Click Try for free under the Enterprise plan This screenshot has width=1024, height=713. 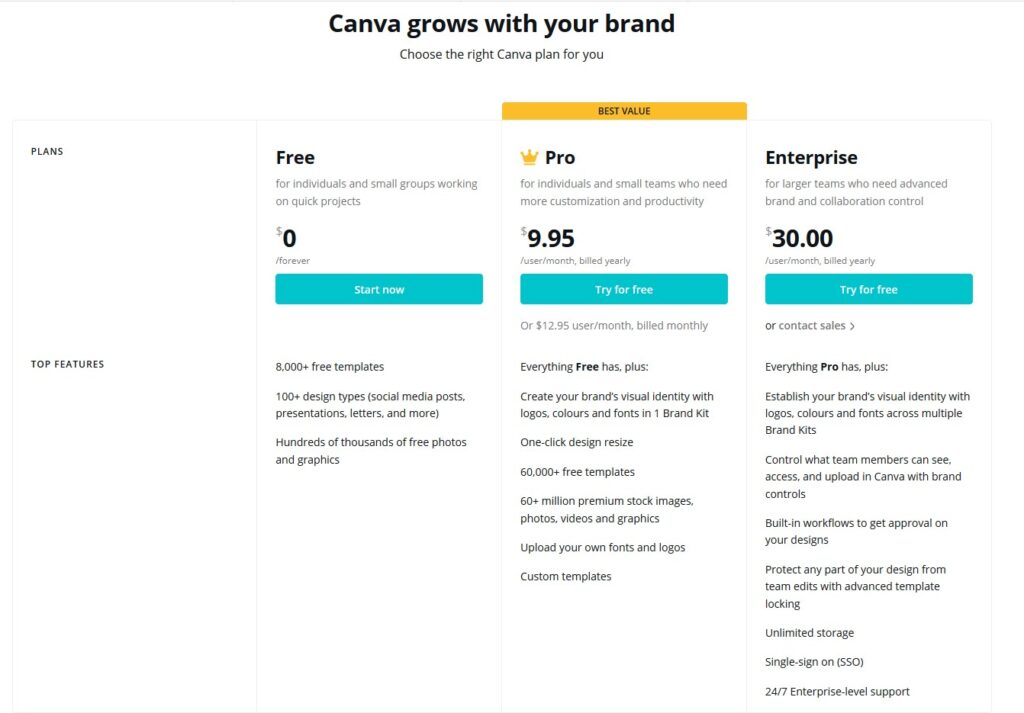(x=868, y=288)
